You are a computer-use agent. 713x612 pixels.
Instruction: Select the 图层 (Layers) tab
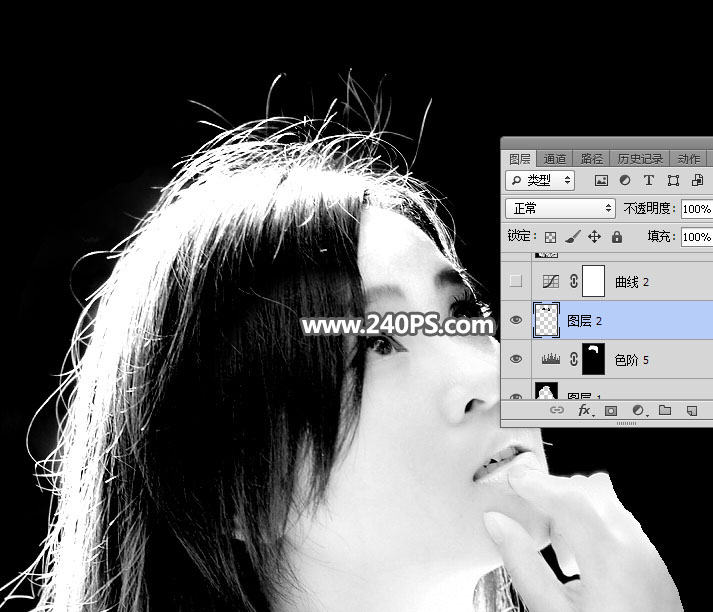click(520, 159)
